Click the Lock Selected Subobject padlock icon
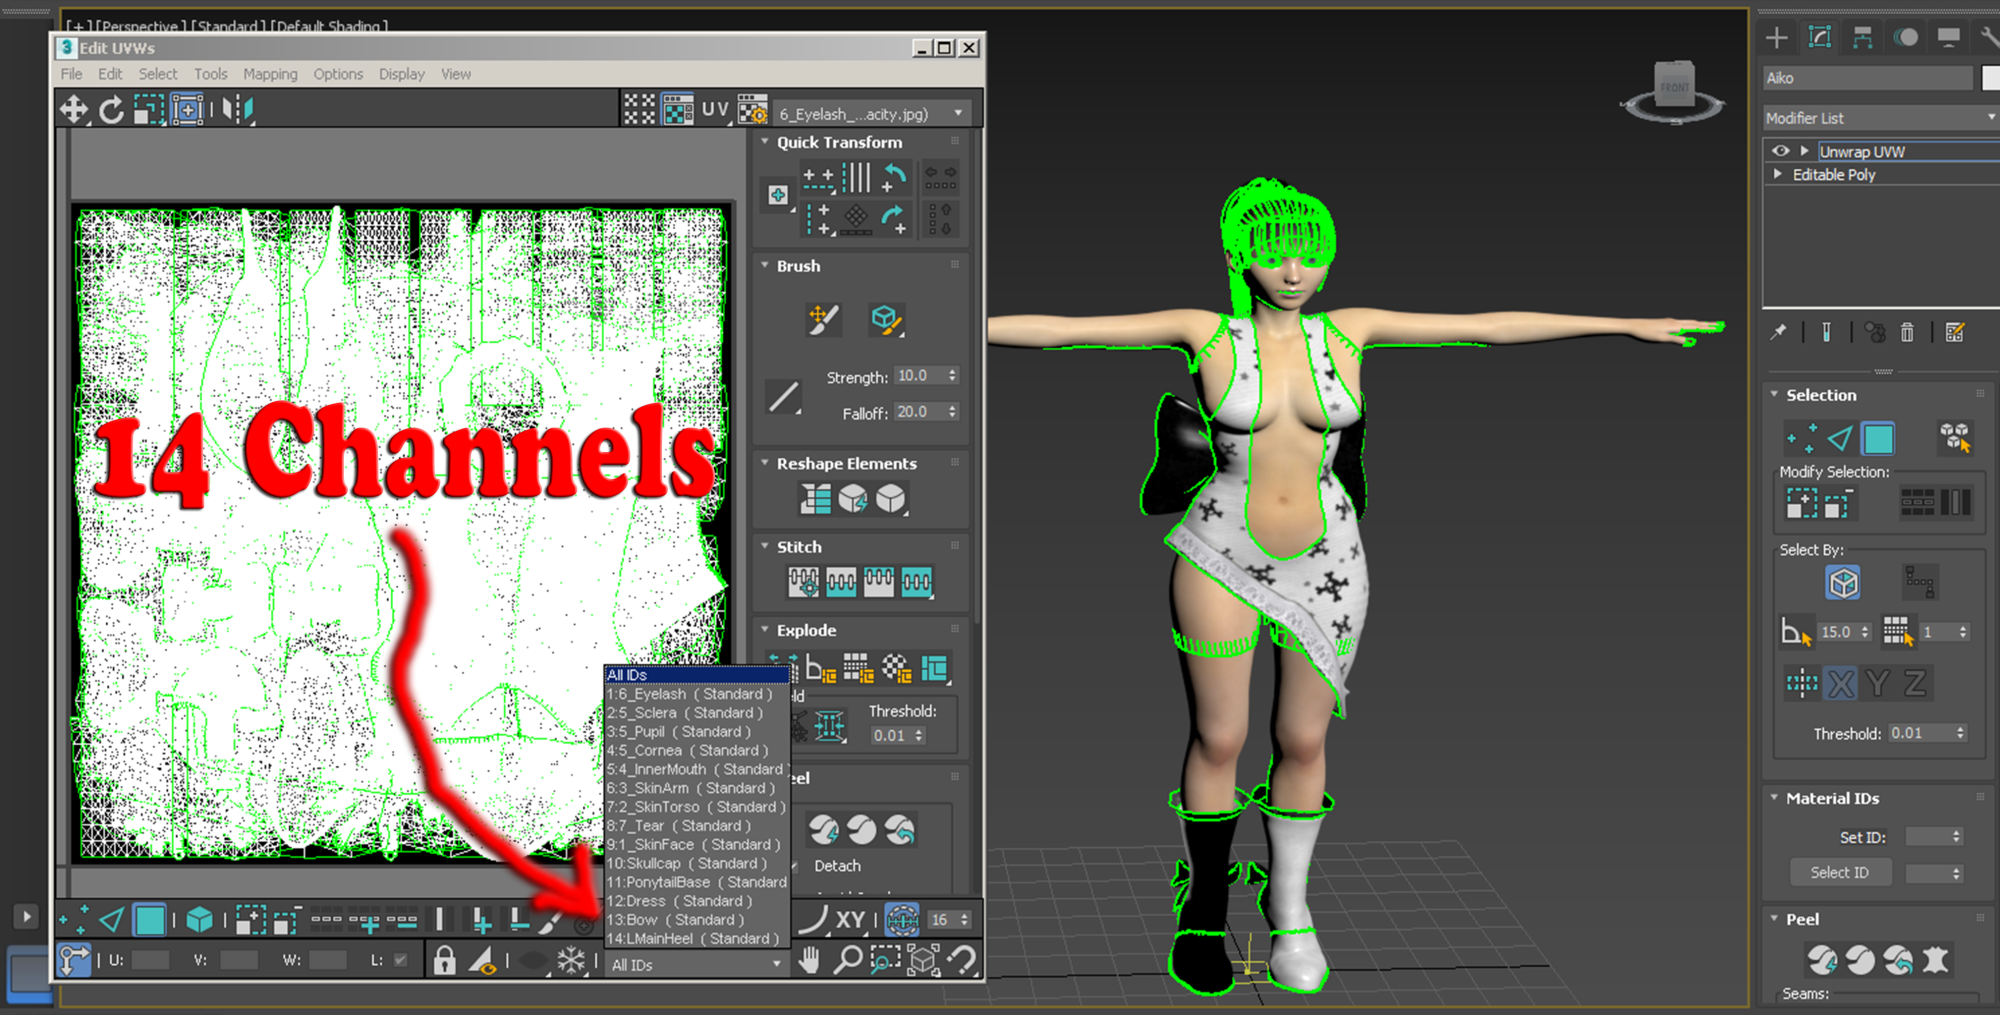The image size is (2000, 1015). point(445,961)
